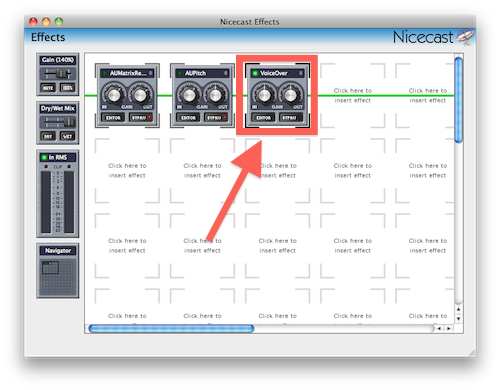Toggle the In RMS meter power LED
This screenshot has height=390, width=500.
(x=44, y=157)
